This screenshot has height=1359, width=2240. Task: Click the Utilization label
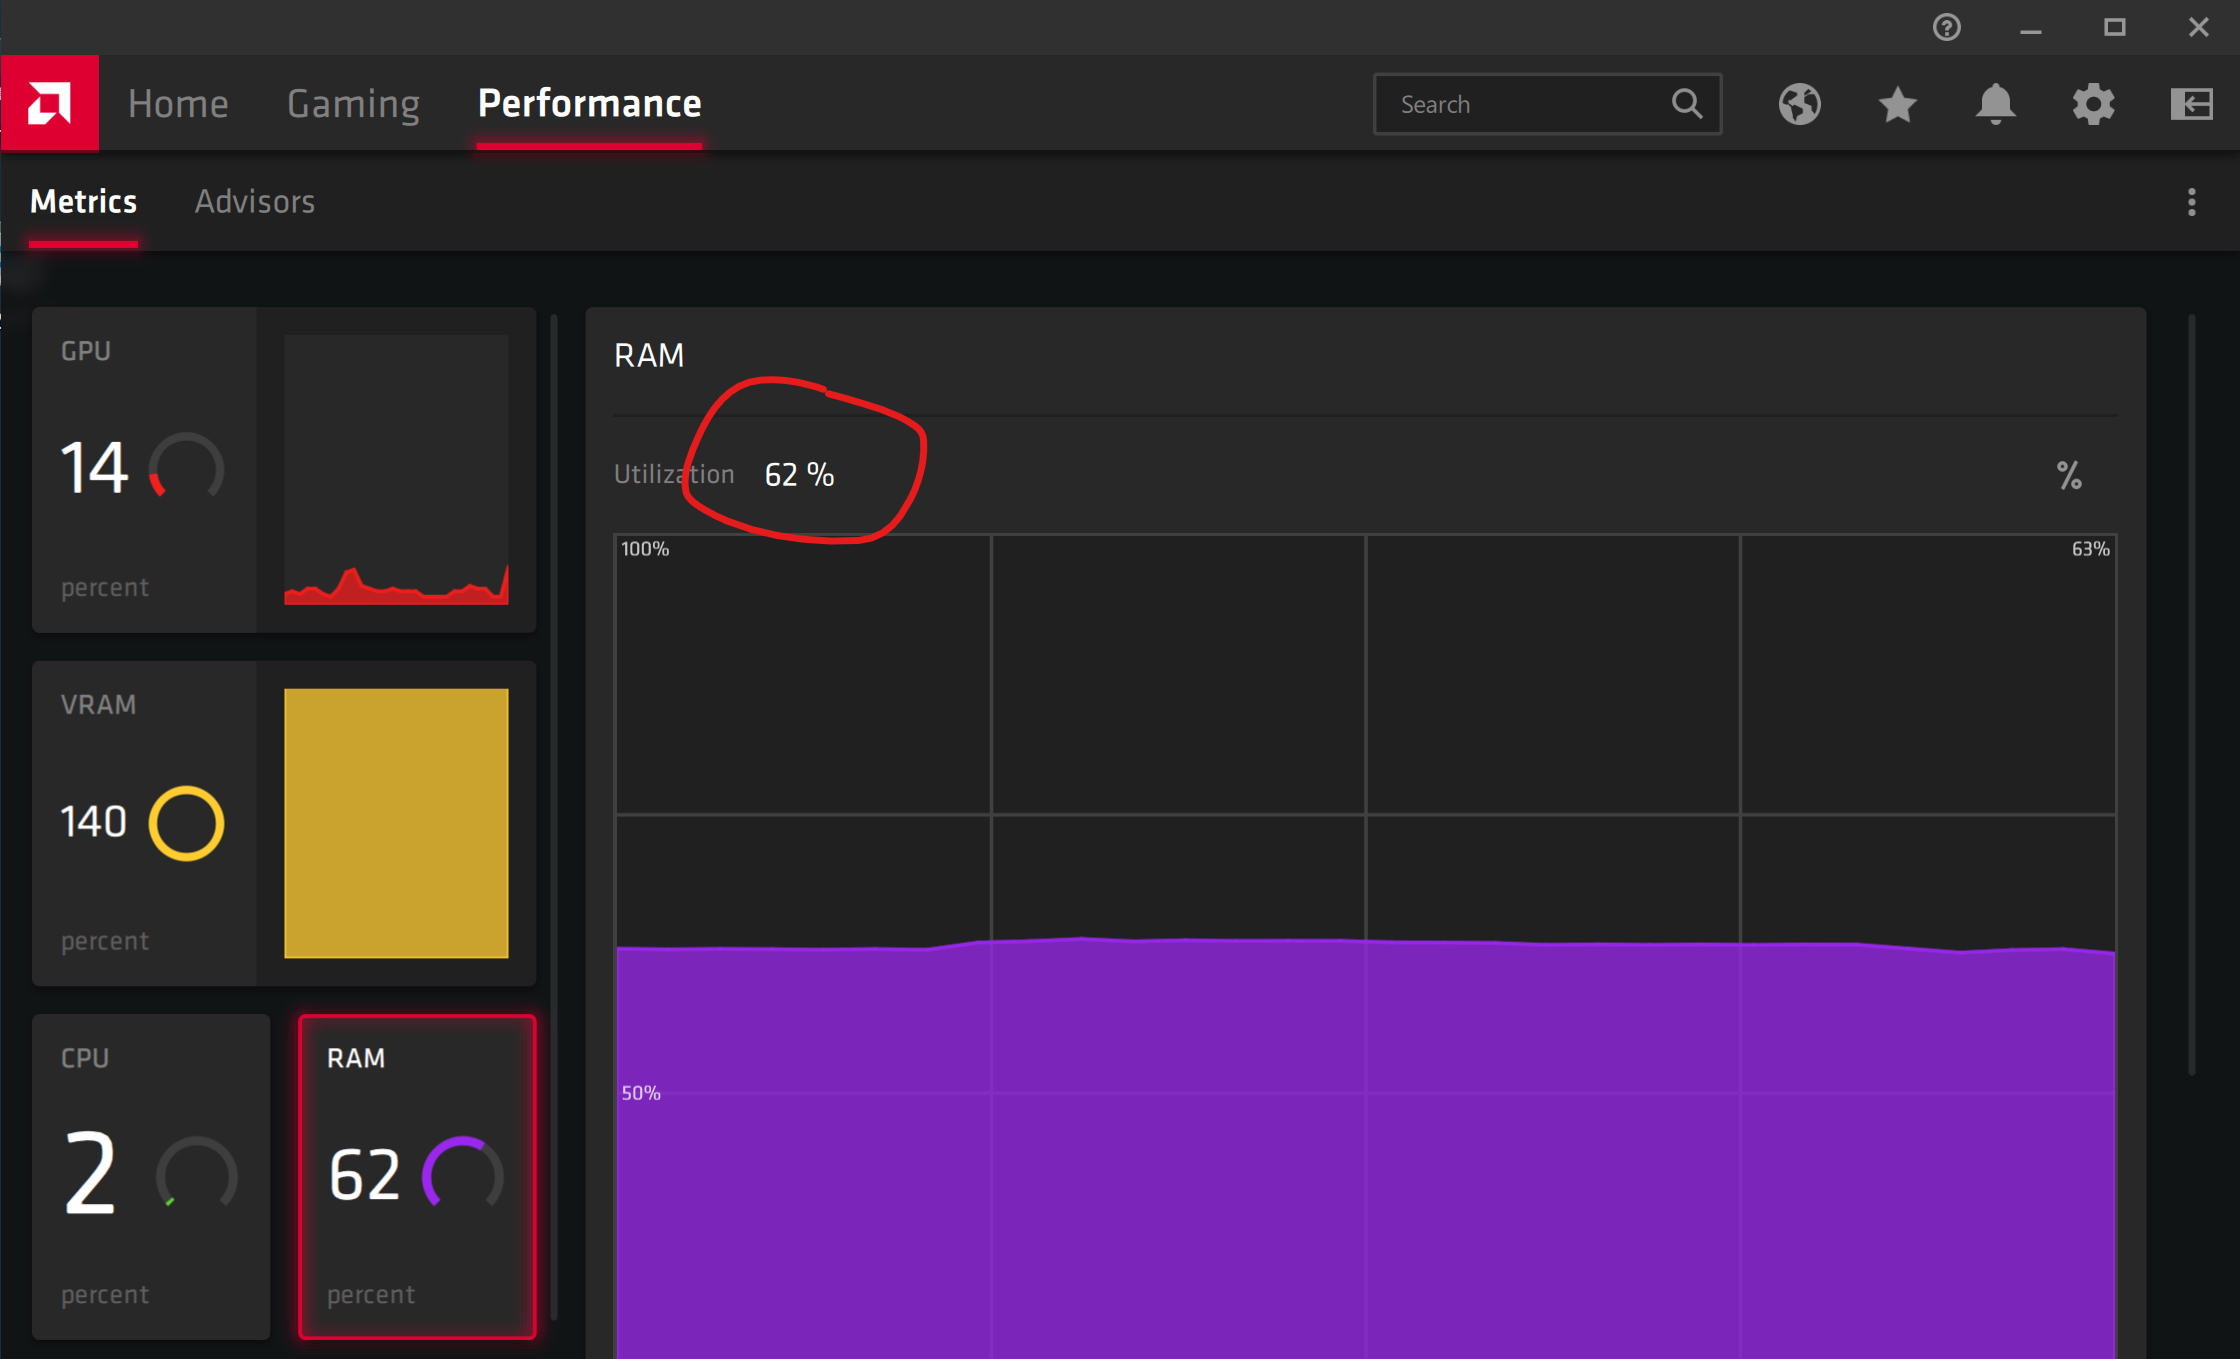pyautogui.click(x=674, y=475)
